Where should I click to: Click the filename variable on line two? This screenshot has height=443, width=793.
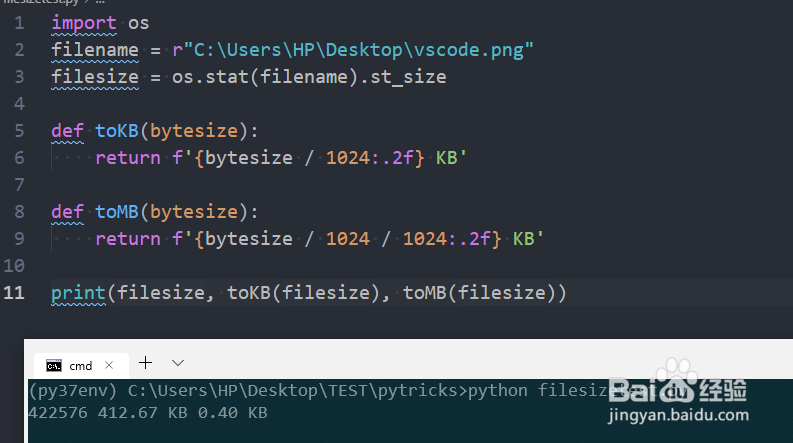pyautogui.click(x=95, y=50)
